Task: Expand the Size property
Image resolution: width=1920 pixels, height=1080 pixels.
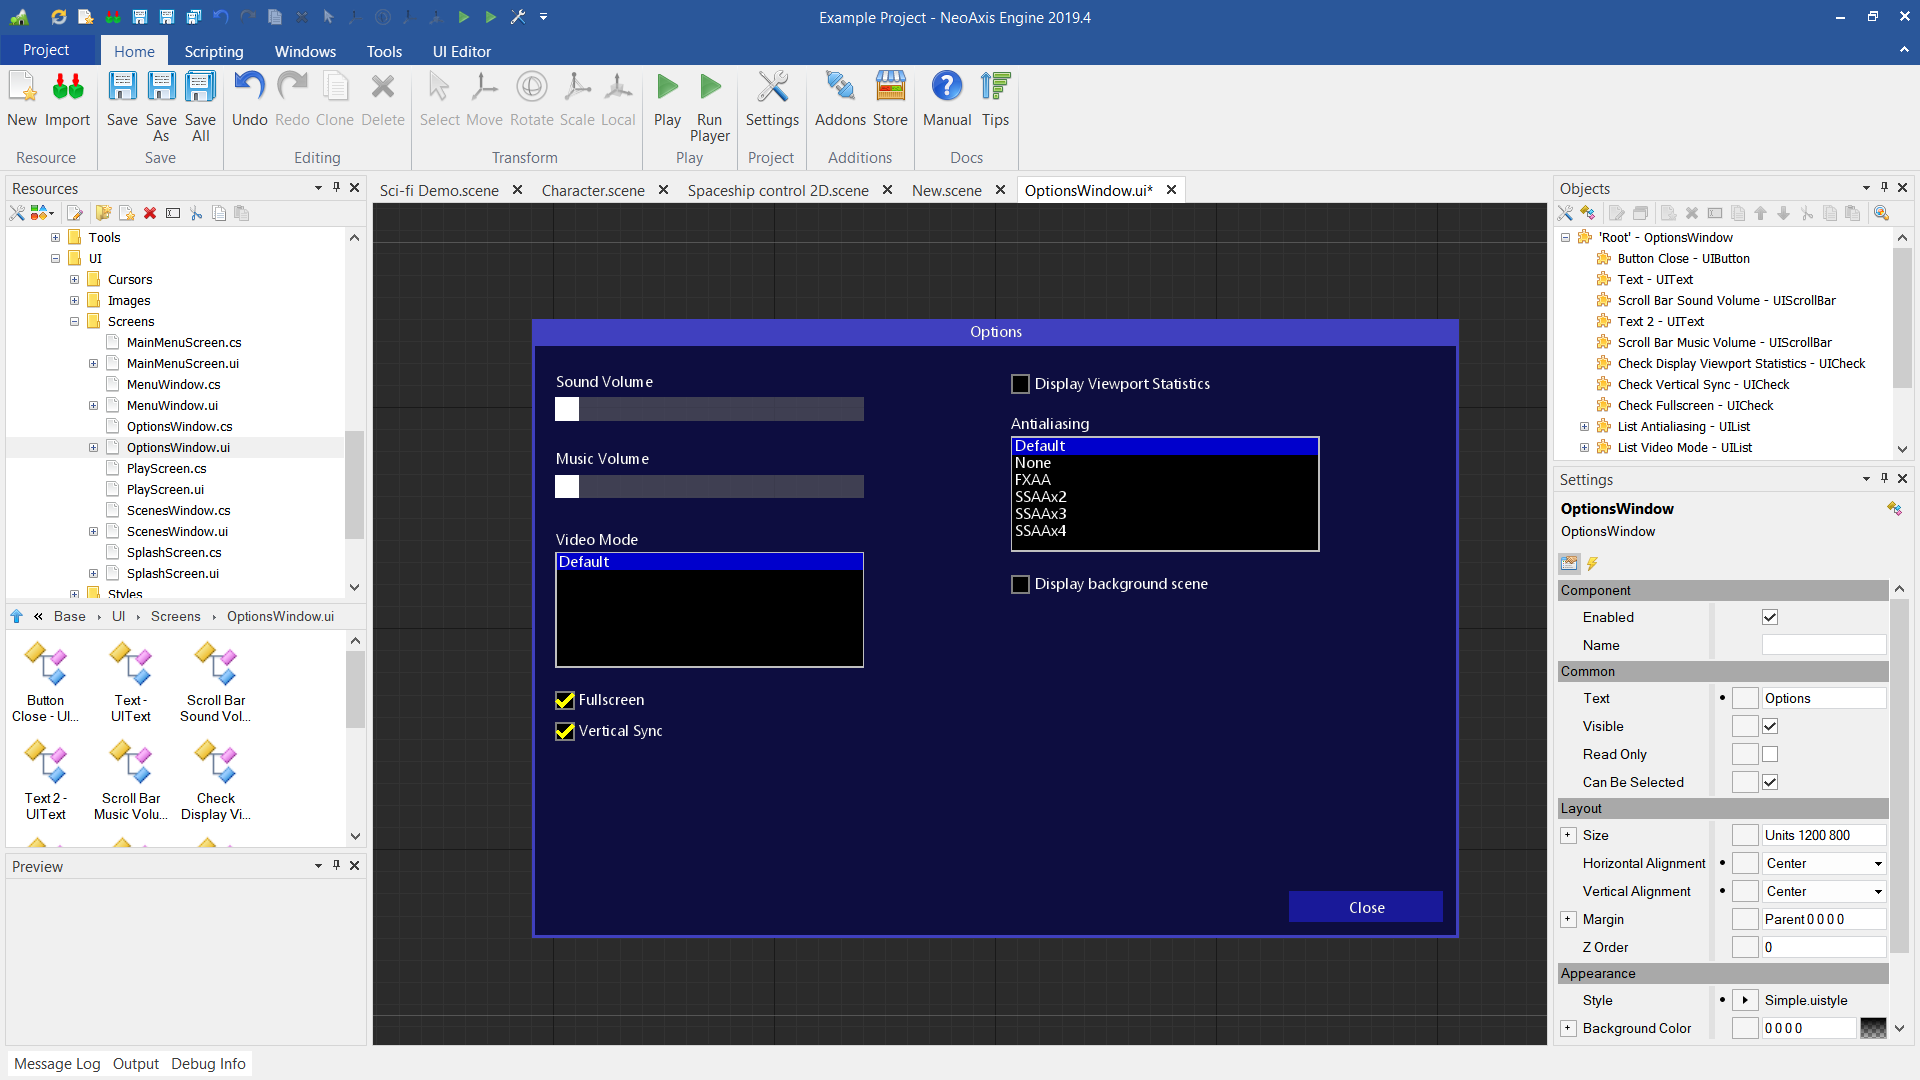Action: point(1568,836)
